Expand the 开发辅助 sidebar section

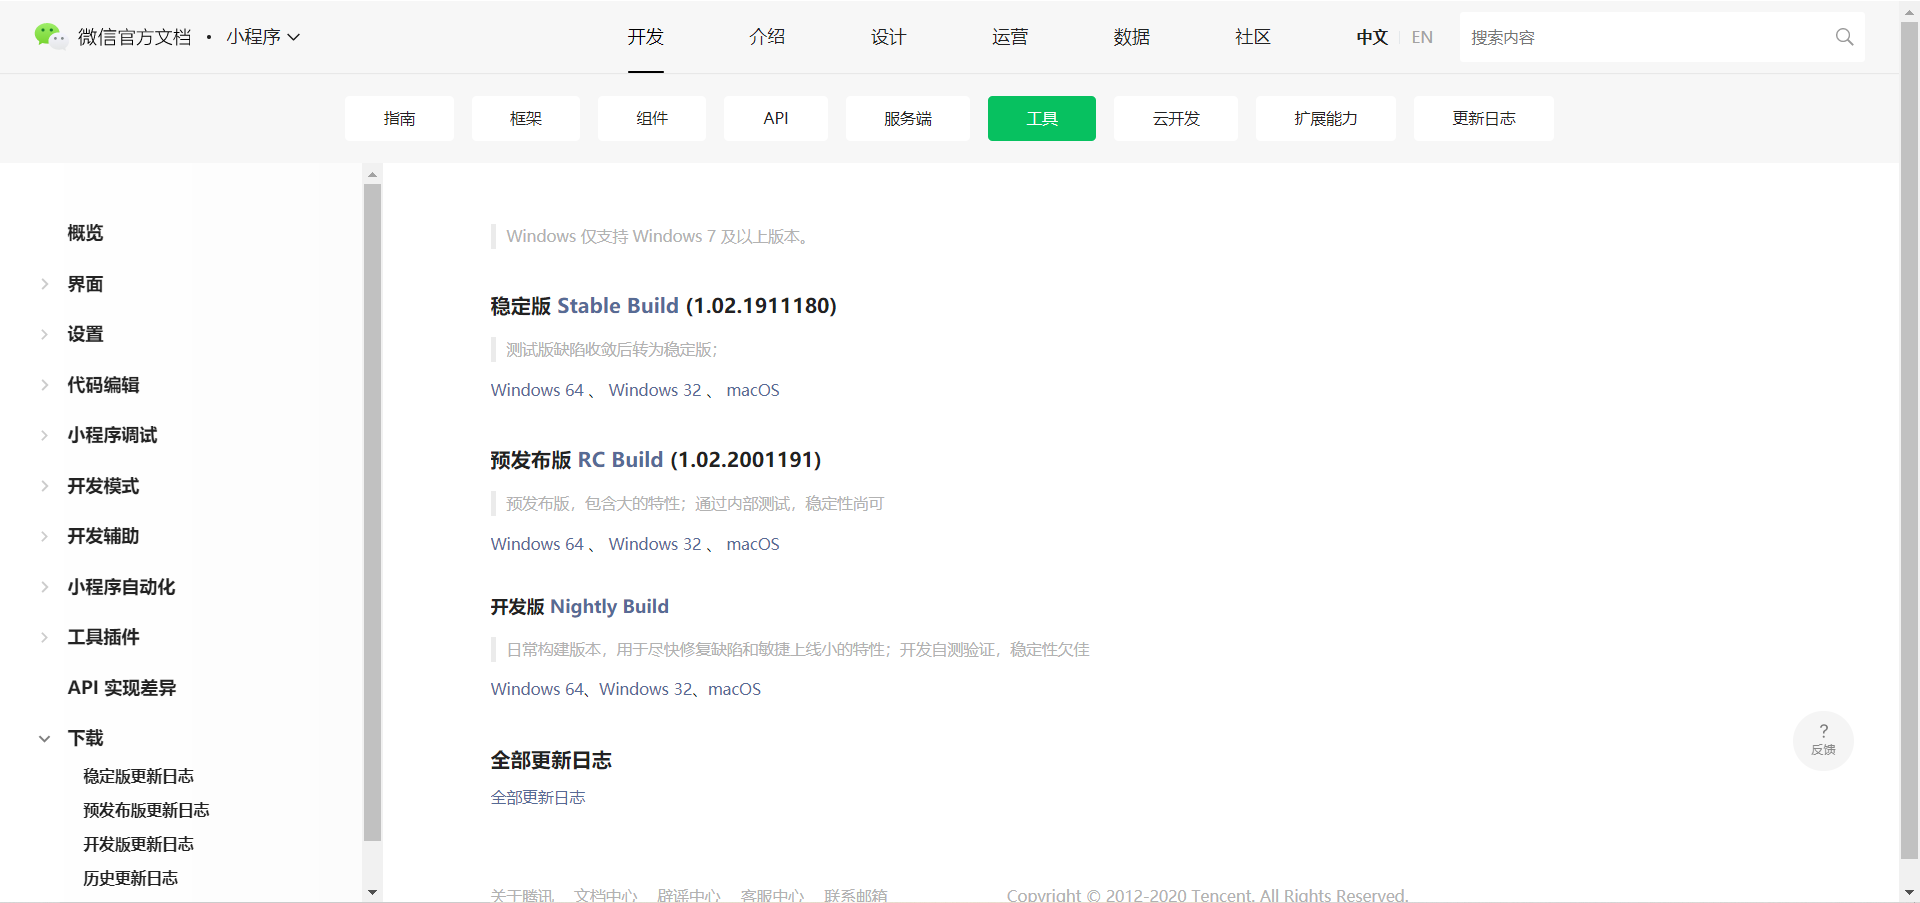(x=44, y=536)
